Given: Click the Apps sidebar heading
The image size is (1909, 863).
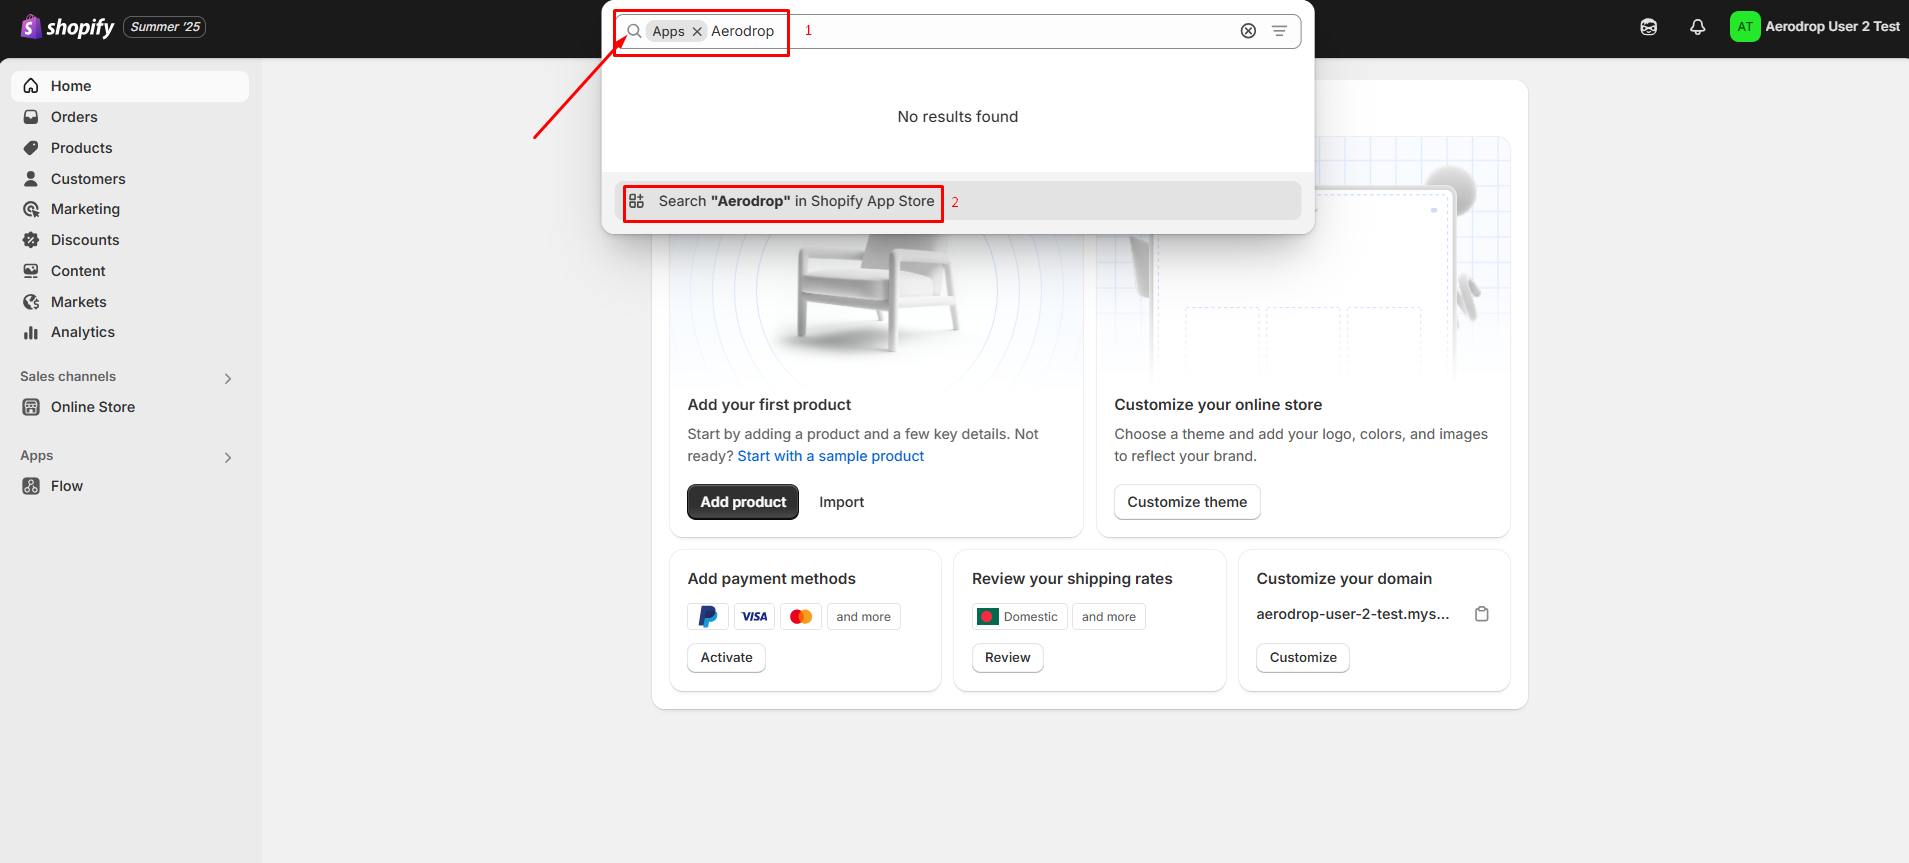Looking at the screenshot, I should click(37, 456).
